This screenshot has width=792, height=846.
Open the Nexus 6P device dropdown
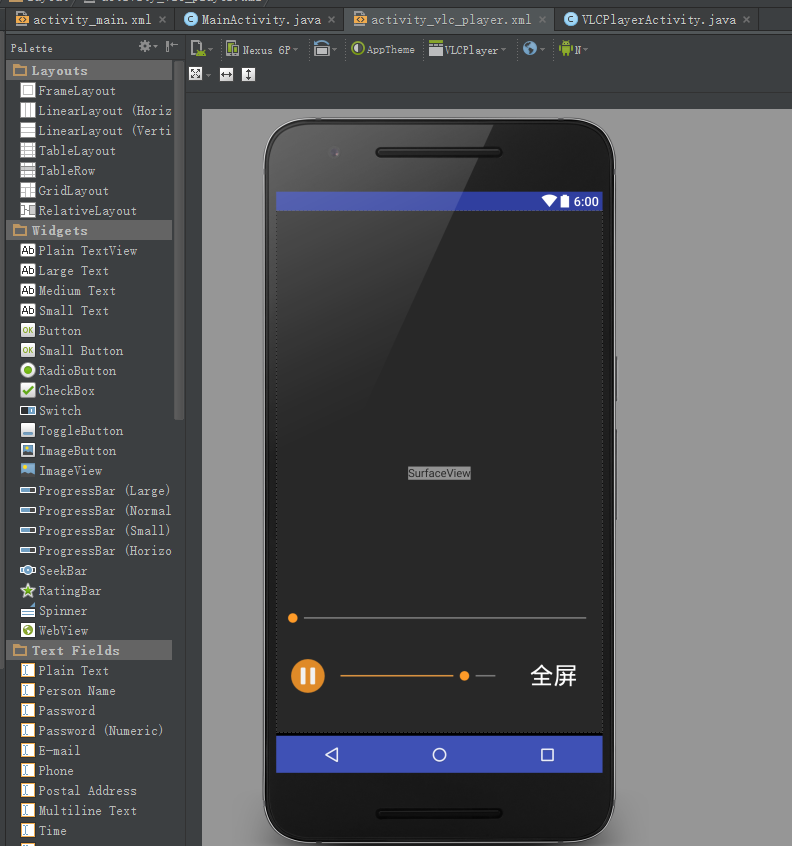coord(263,49)
